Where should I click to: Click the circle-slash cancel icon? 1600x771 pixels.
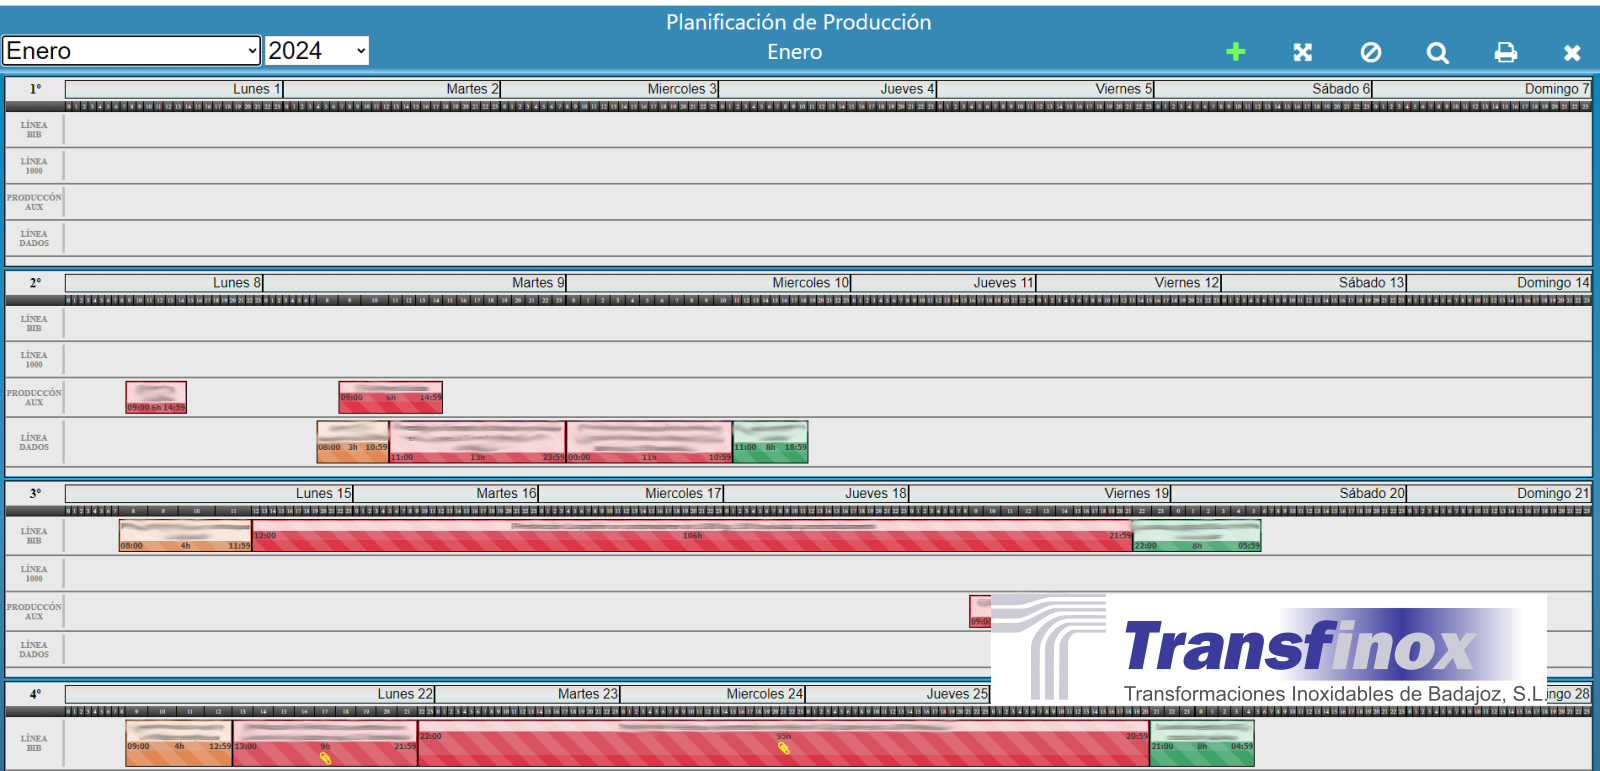(1371, 53)
